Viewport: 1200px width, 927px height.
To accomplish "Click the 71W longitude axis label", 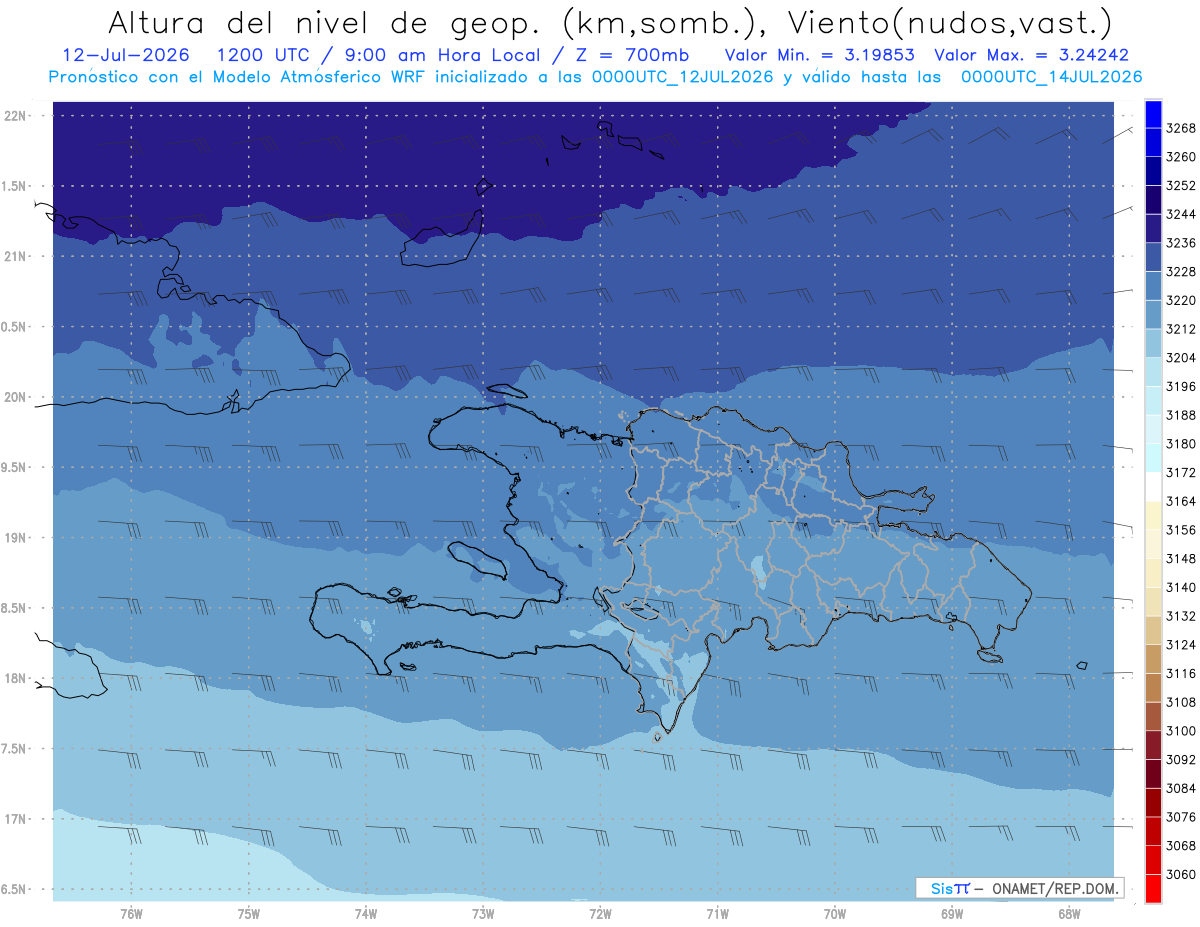I will 717,913.
